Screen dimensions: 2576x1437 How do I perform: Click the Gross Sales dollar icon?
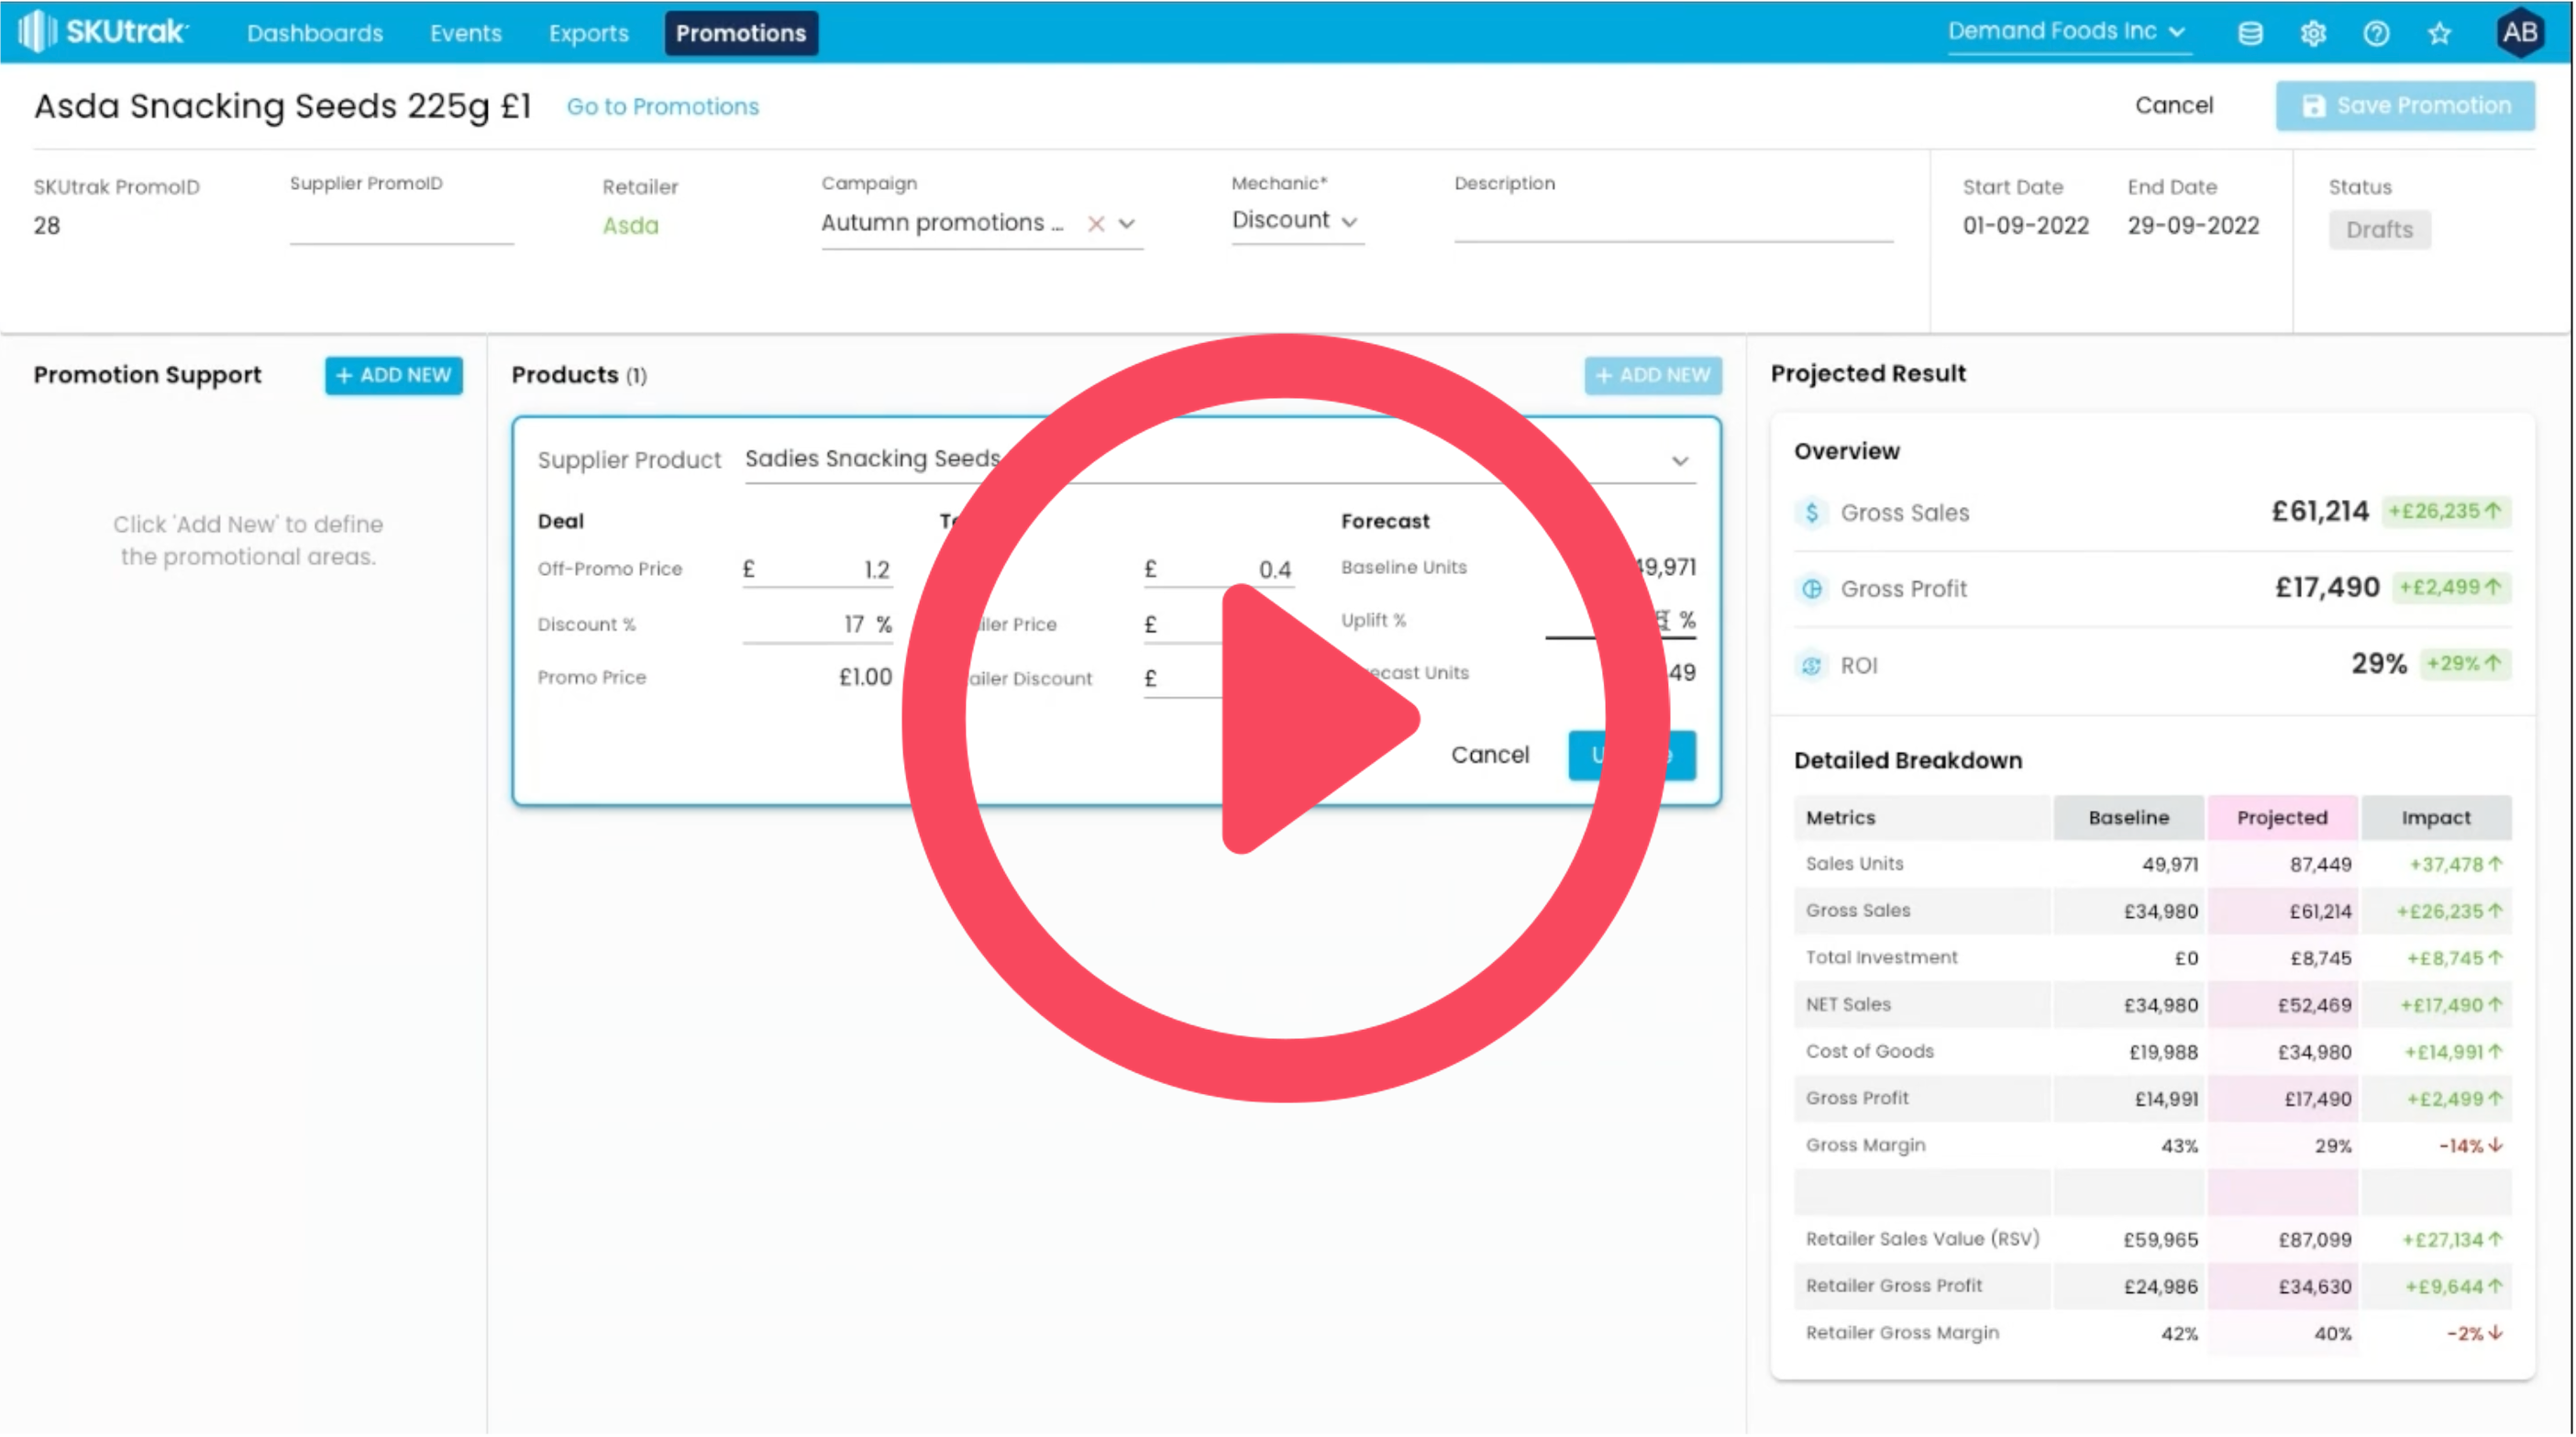[x=1811, y=513]
